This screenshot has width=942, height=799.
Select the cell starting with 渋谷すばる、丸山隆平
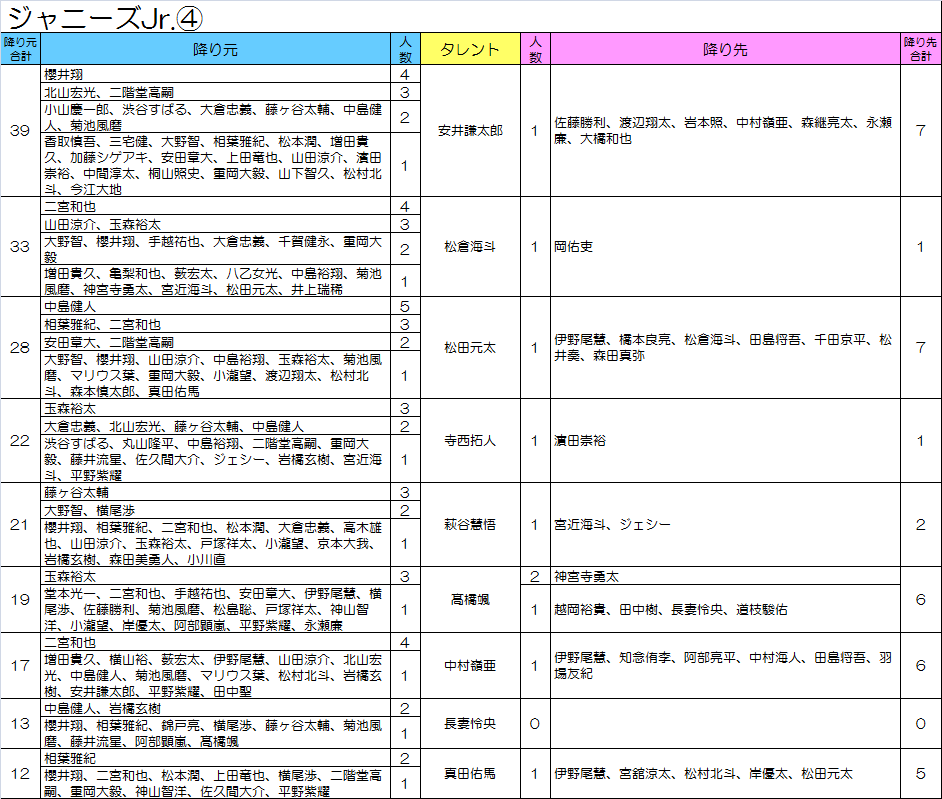pos(216,459)
